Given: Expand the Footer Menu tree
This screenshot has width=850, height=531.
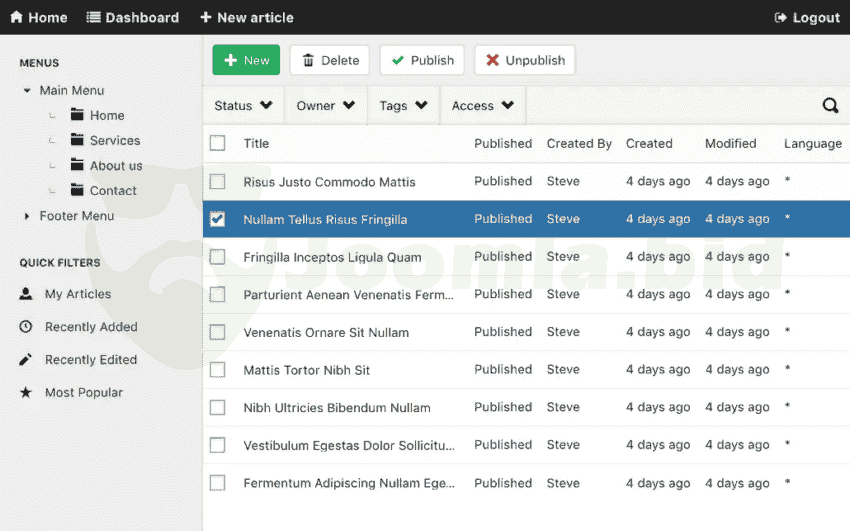Looking at the screenshot, I should pyautogui.click(x=27, y=216).
